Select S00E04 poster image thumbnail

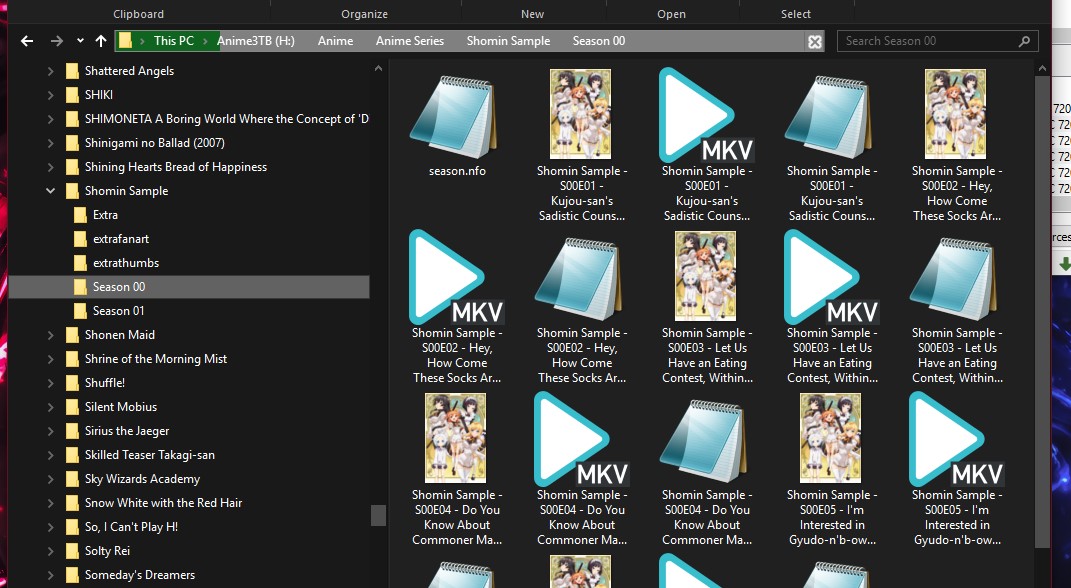[x=456, y=438]
